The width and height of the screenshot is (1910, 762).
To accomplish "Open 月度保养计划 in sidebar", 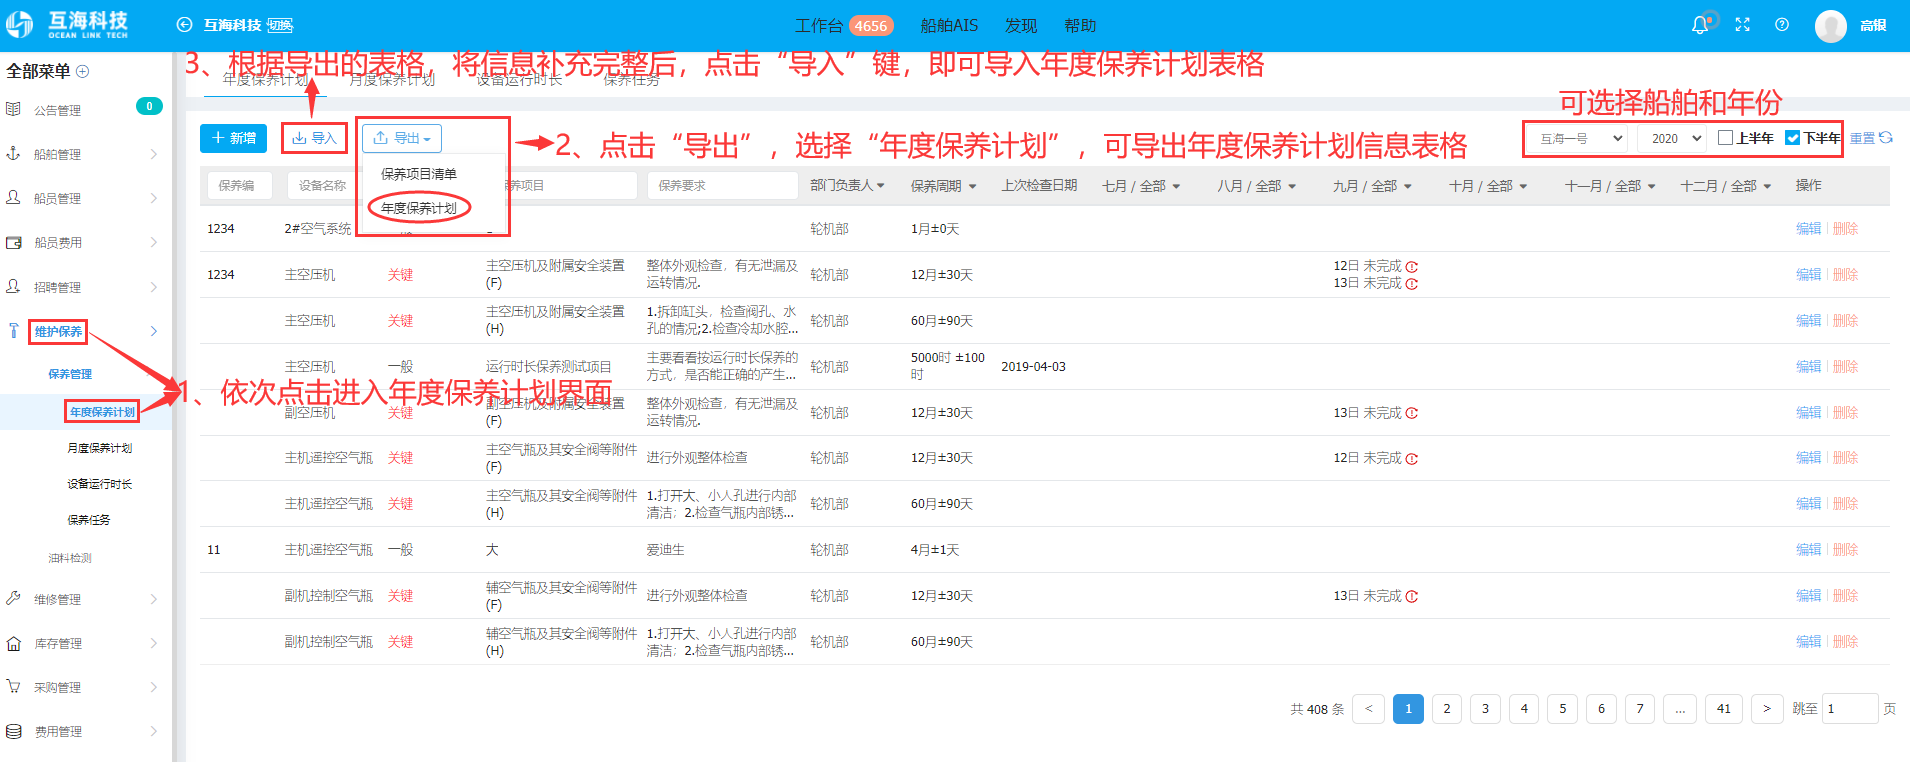I will click(x=99, y=448).
